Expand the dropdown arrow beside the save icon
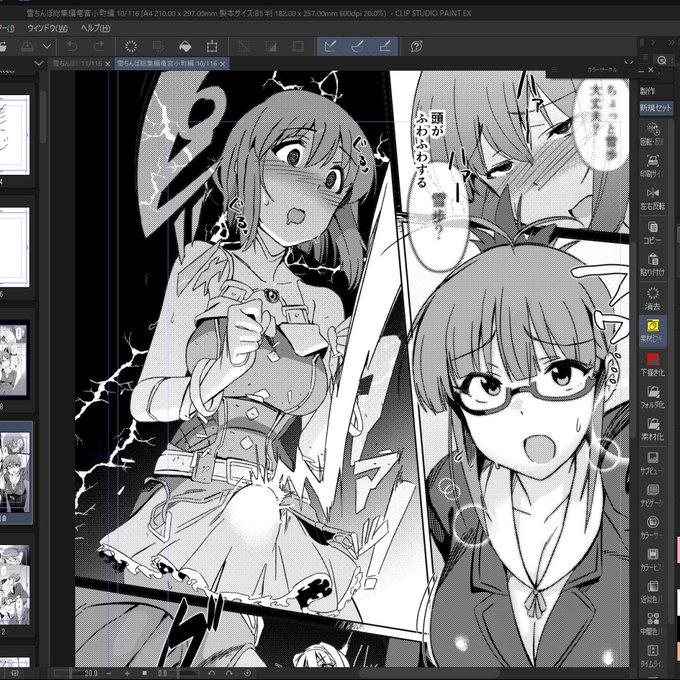The width and height of the screenshot is (680, 680). point(47,46)
